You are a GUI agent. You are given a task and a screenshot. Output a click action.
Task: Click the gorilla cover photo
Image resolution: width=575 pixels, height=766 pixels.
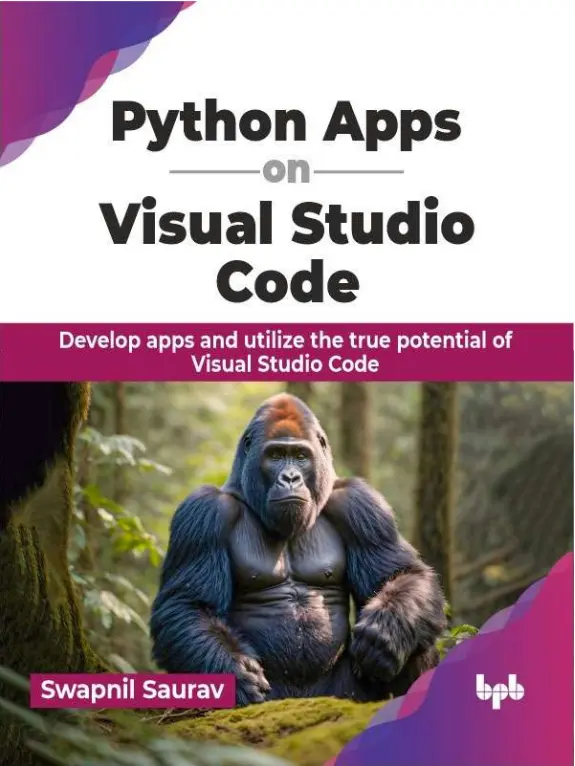(x=287, y=574)
